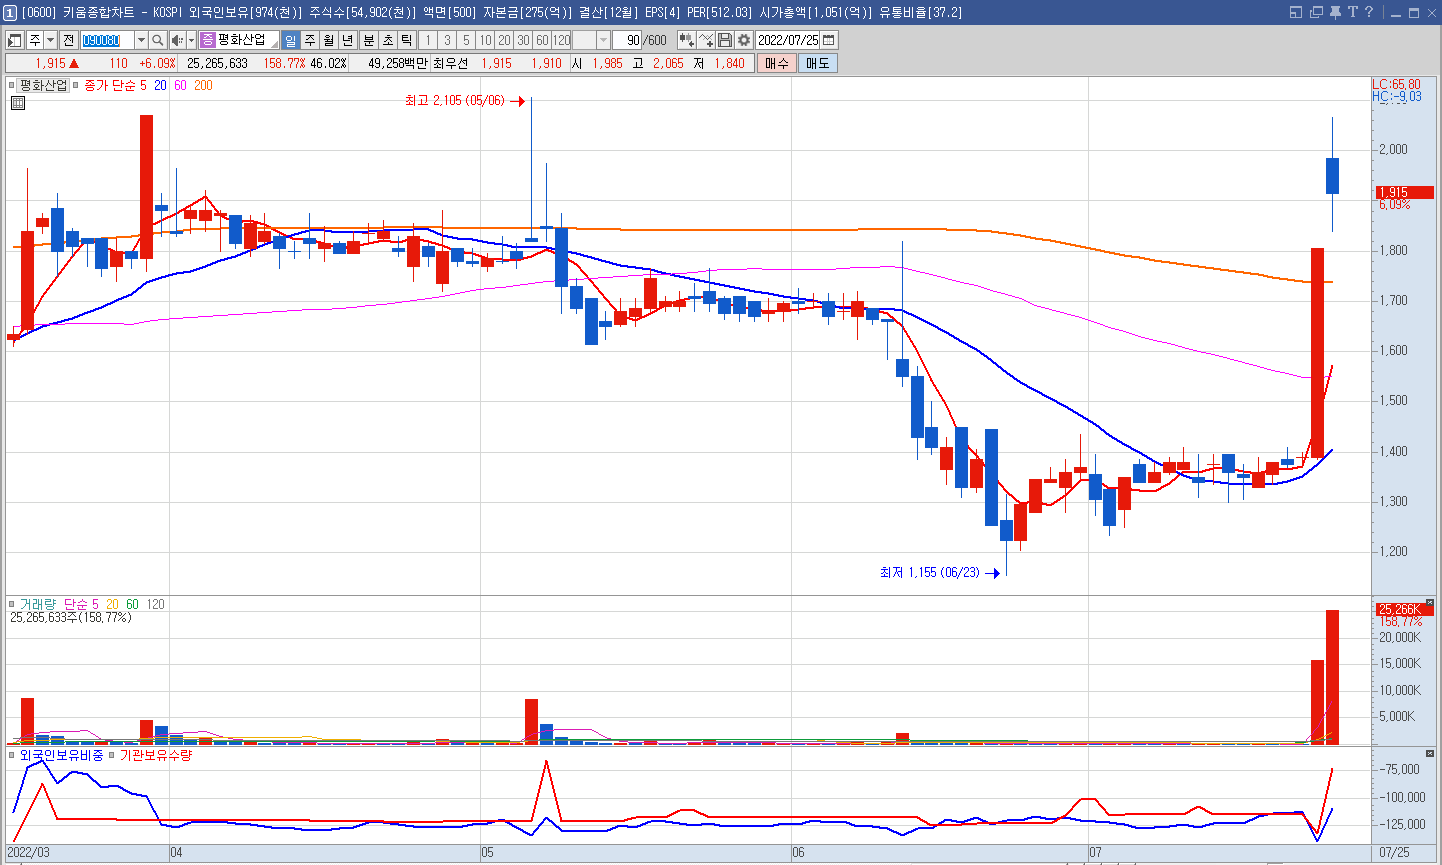Viewport: 1442px width, 865px height.
Task: Switch to 월 monthly period
Action: click(329, 40)
